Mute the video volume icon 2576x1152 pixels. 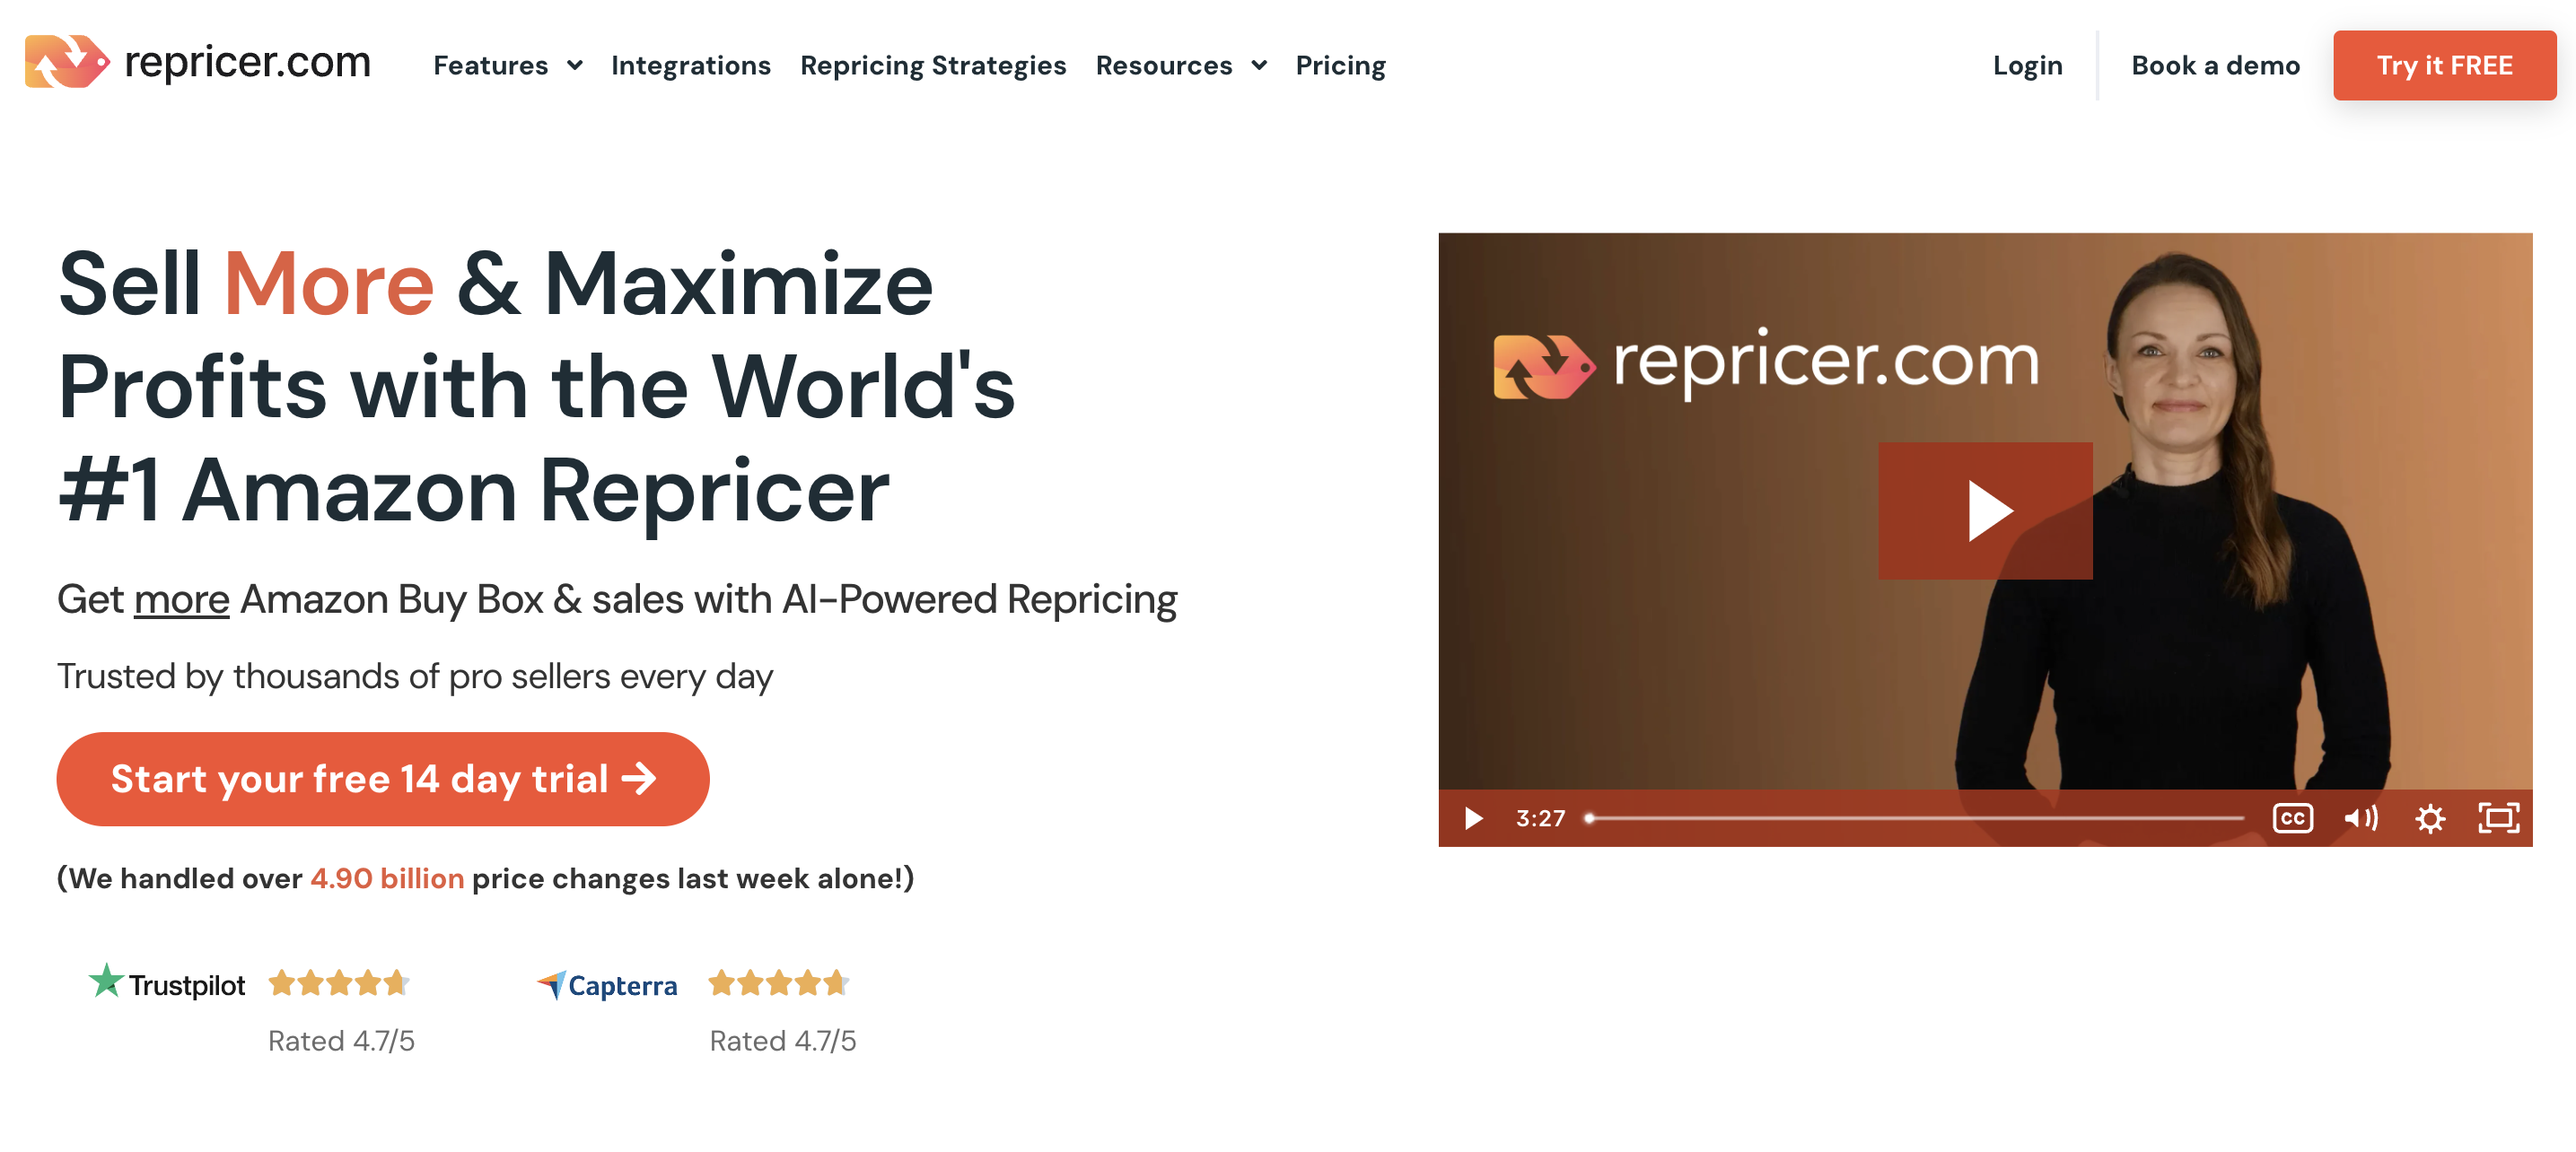pos(2361,818)
